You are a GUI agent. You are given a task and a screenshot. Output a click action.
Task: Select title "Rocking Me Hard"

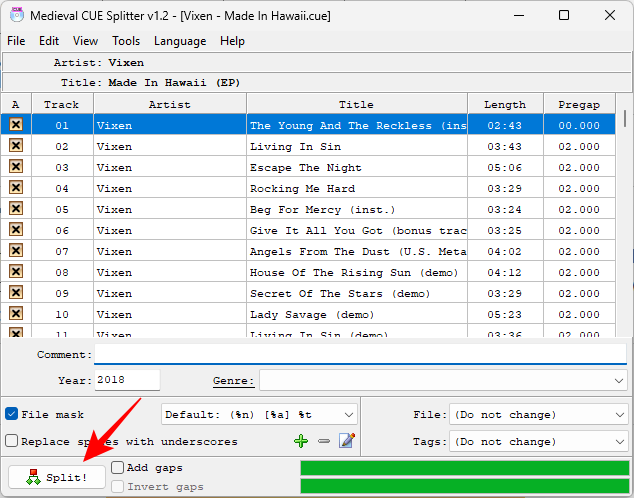point(302,188)
